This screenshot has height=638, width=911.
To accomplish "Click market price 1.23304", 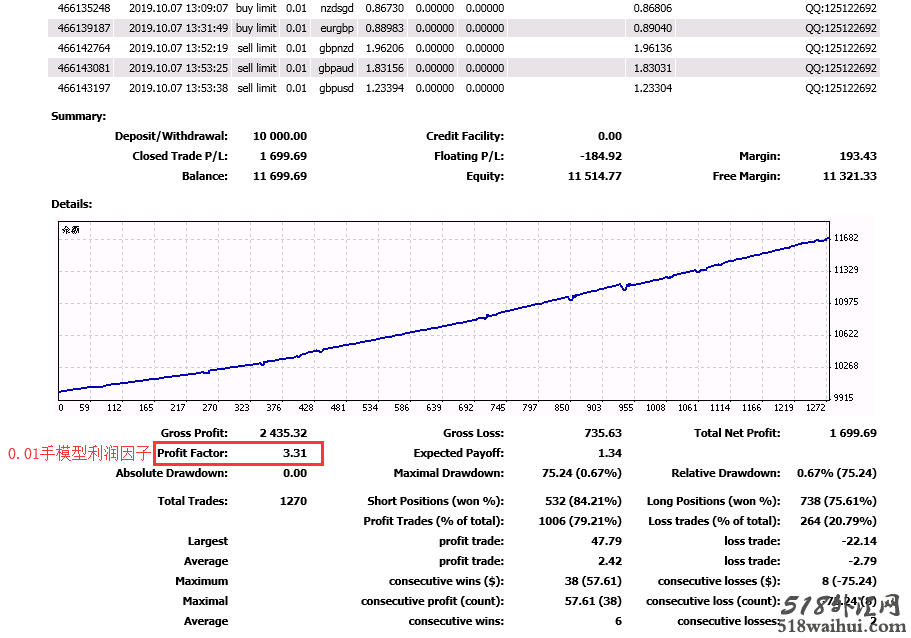I will tap(652, 88).
